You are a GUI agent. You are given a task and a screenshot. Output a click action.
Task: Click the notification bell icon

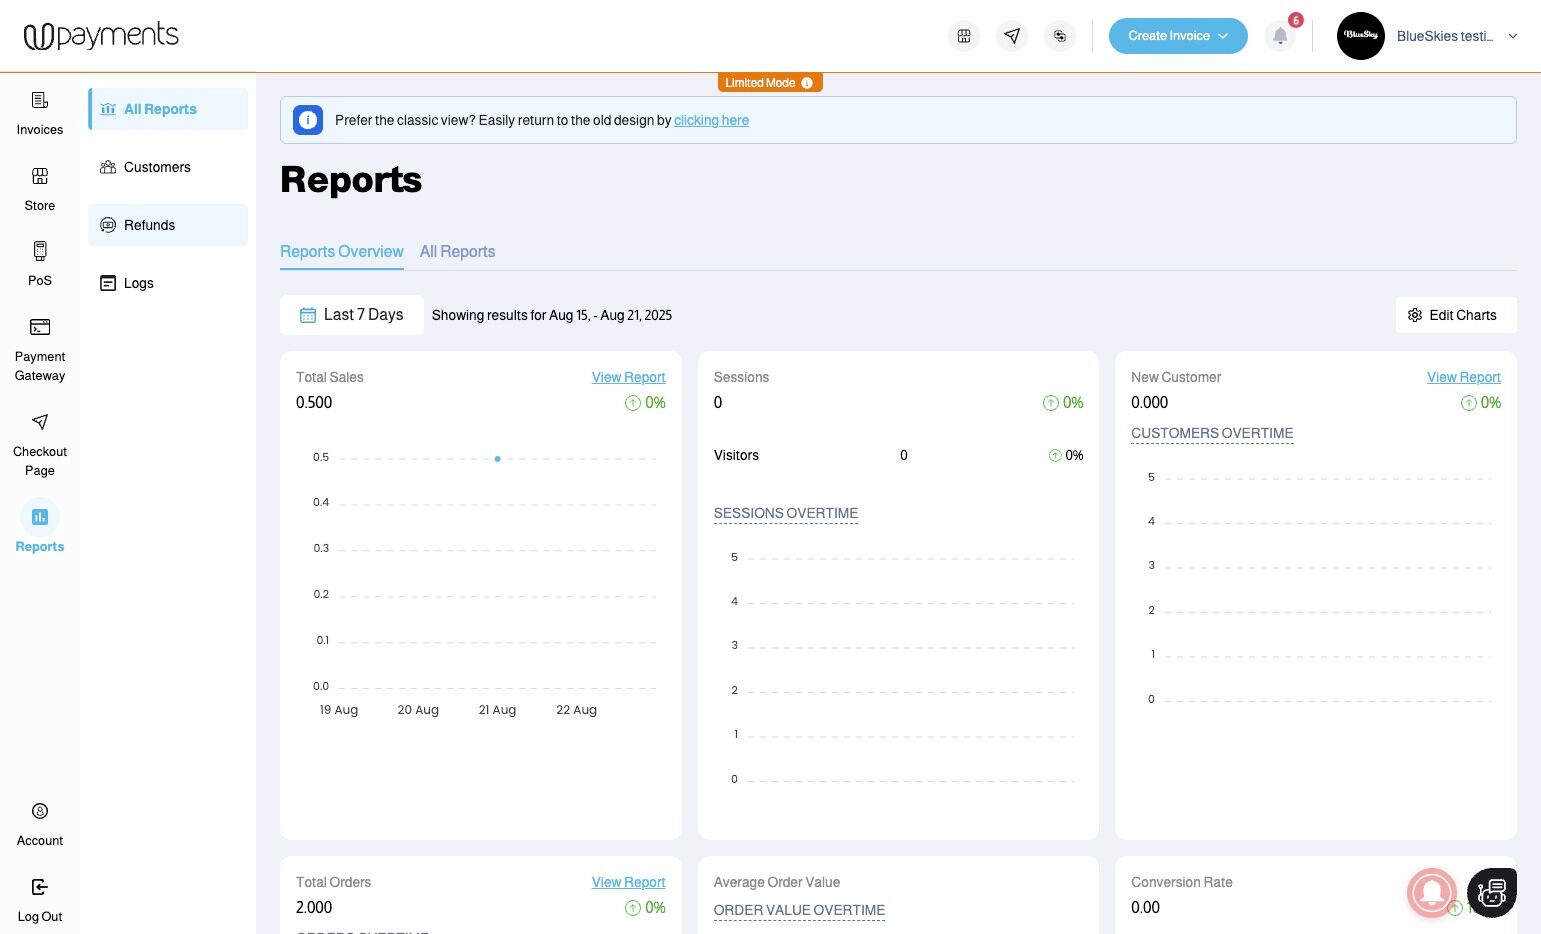click(x=1280, y=36)
